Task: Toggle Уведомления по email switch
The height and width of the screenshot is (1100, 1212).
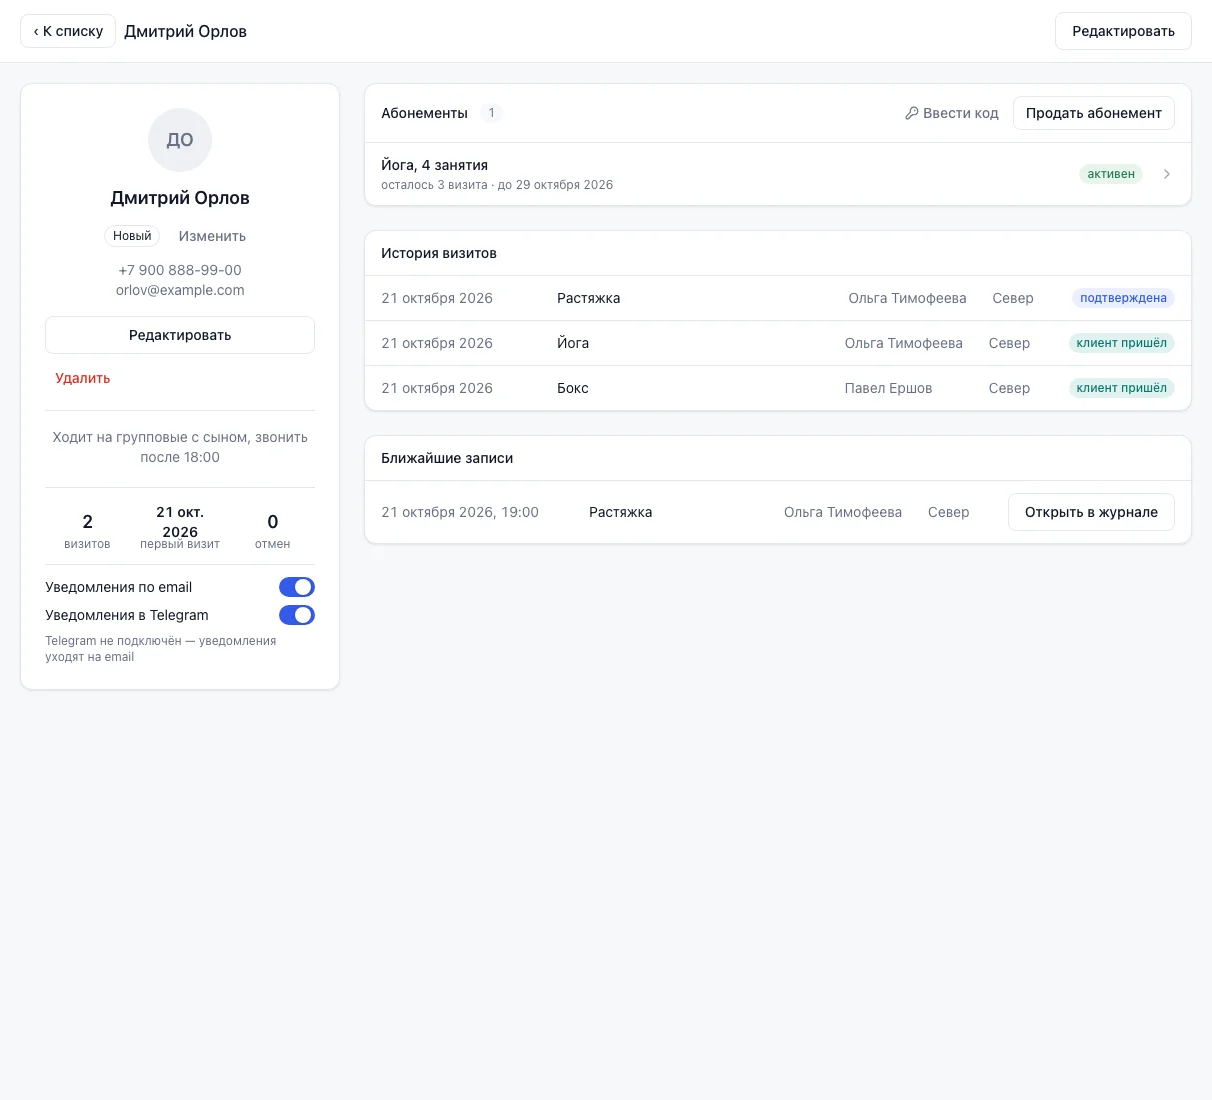Action: pos(297,587)
